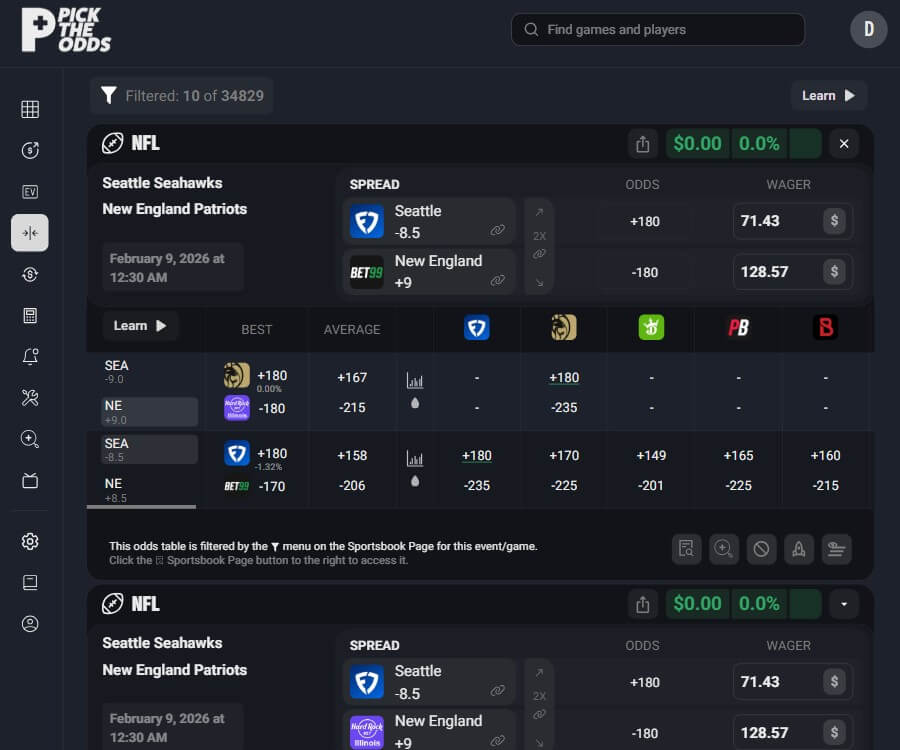Click the Learn button at the top right
This screenshot has height=750, width=900.
click(x=828, y=95)
